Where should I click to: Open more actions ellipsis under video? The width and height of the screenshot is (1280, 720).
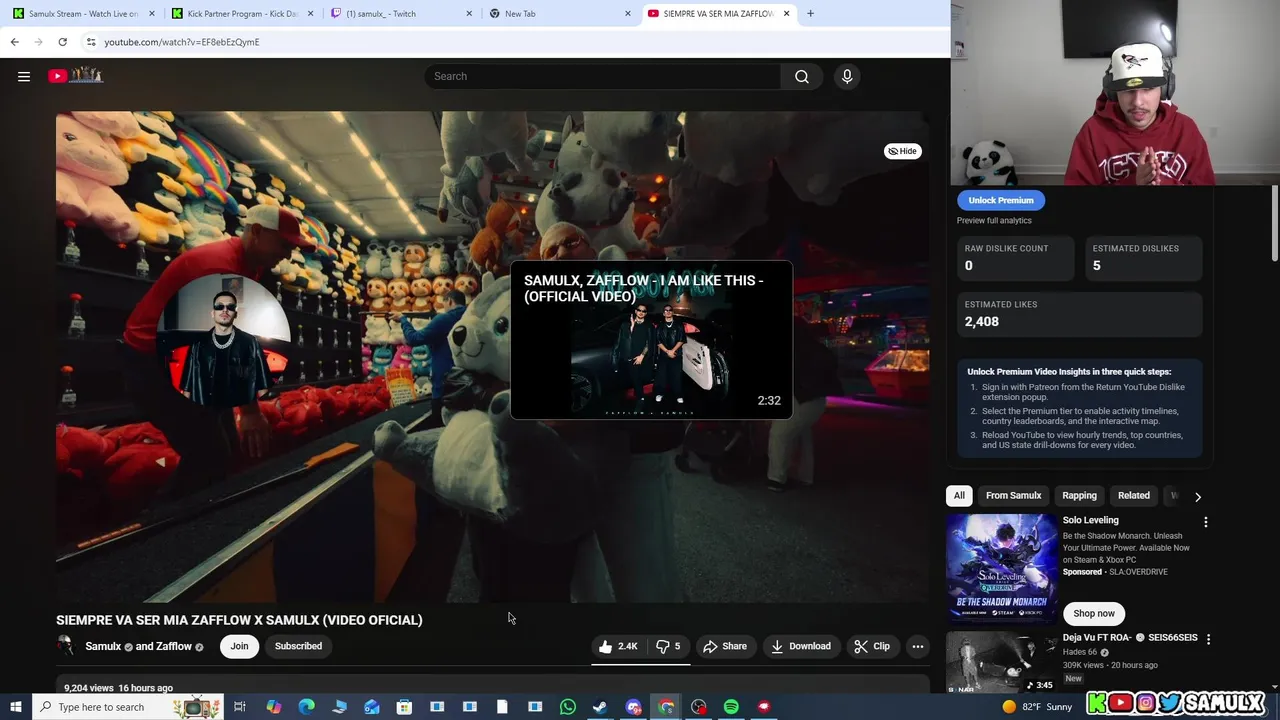pyautogui.click(x=918, y=646)
